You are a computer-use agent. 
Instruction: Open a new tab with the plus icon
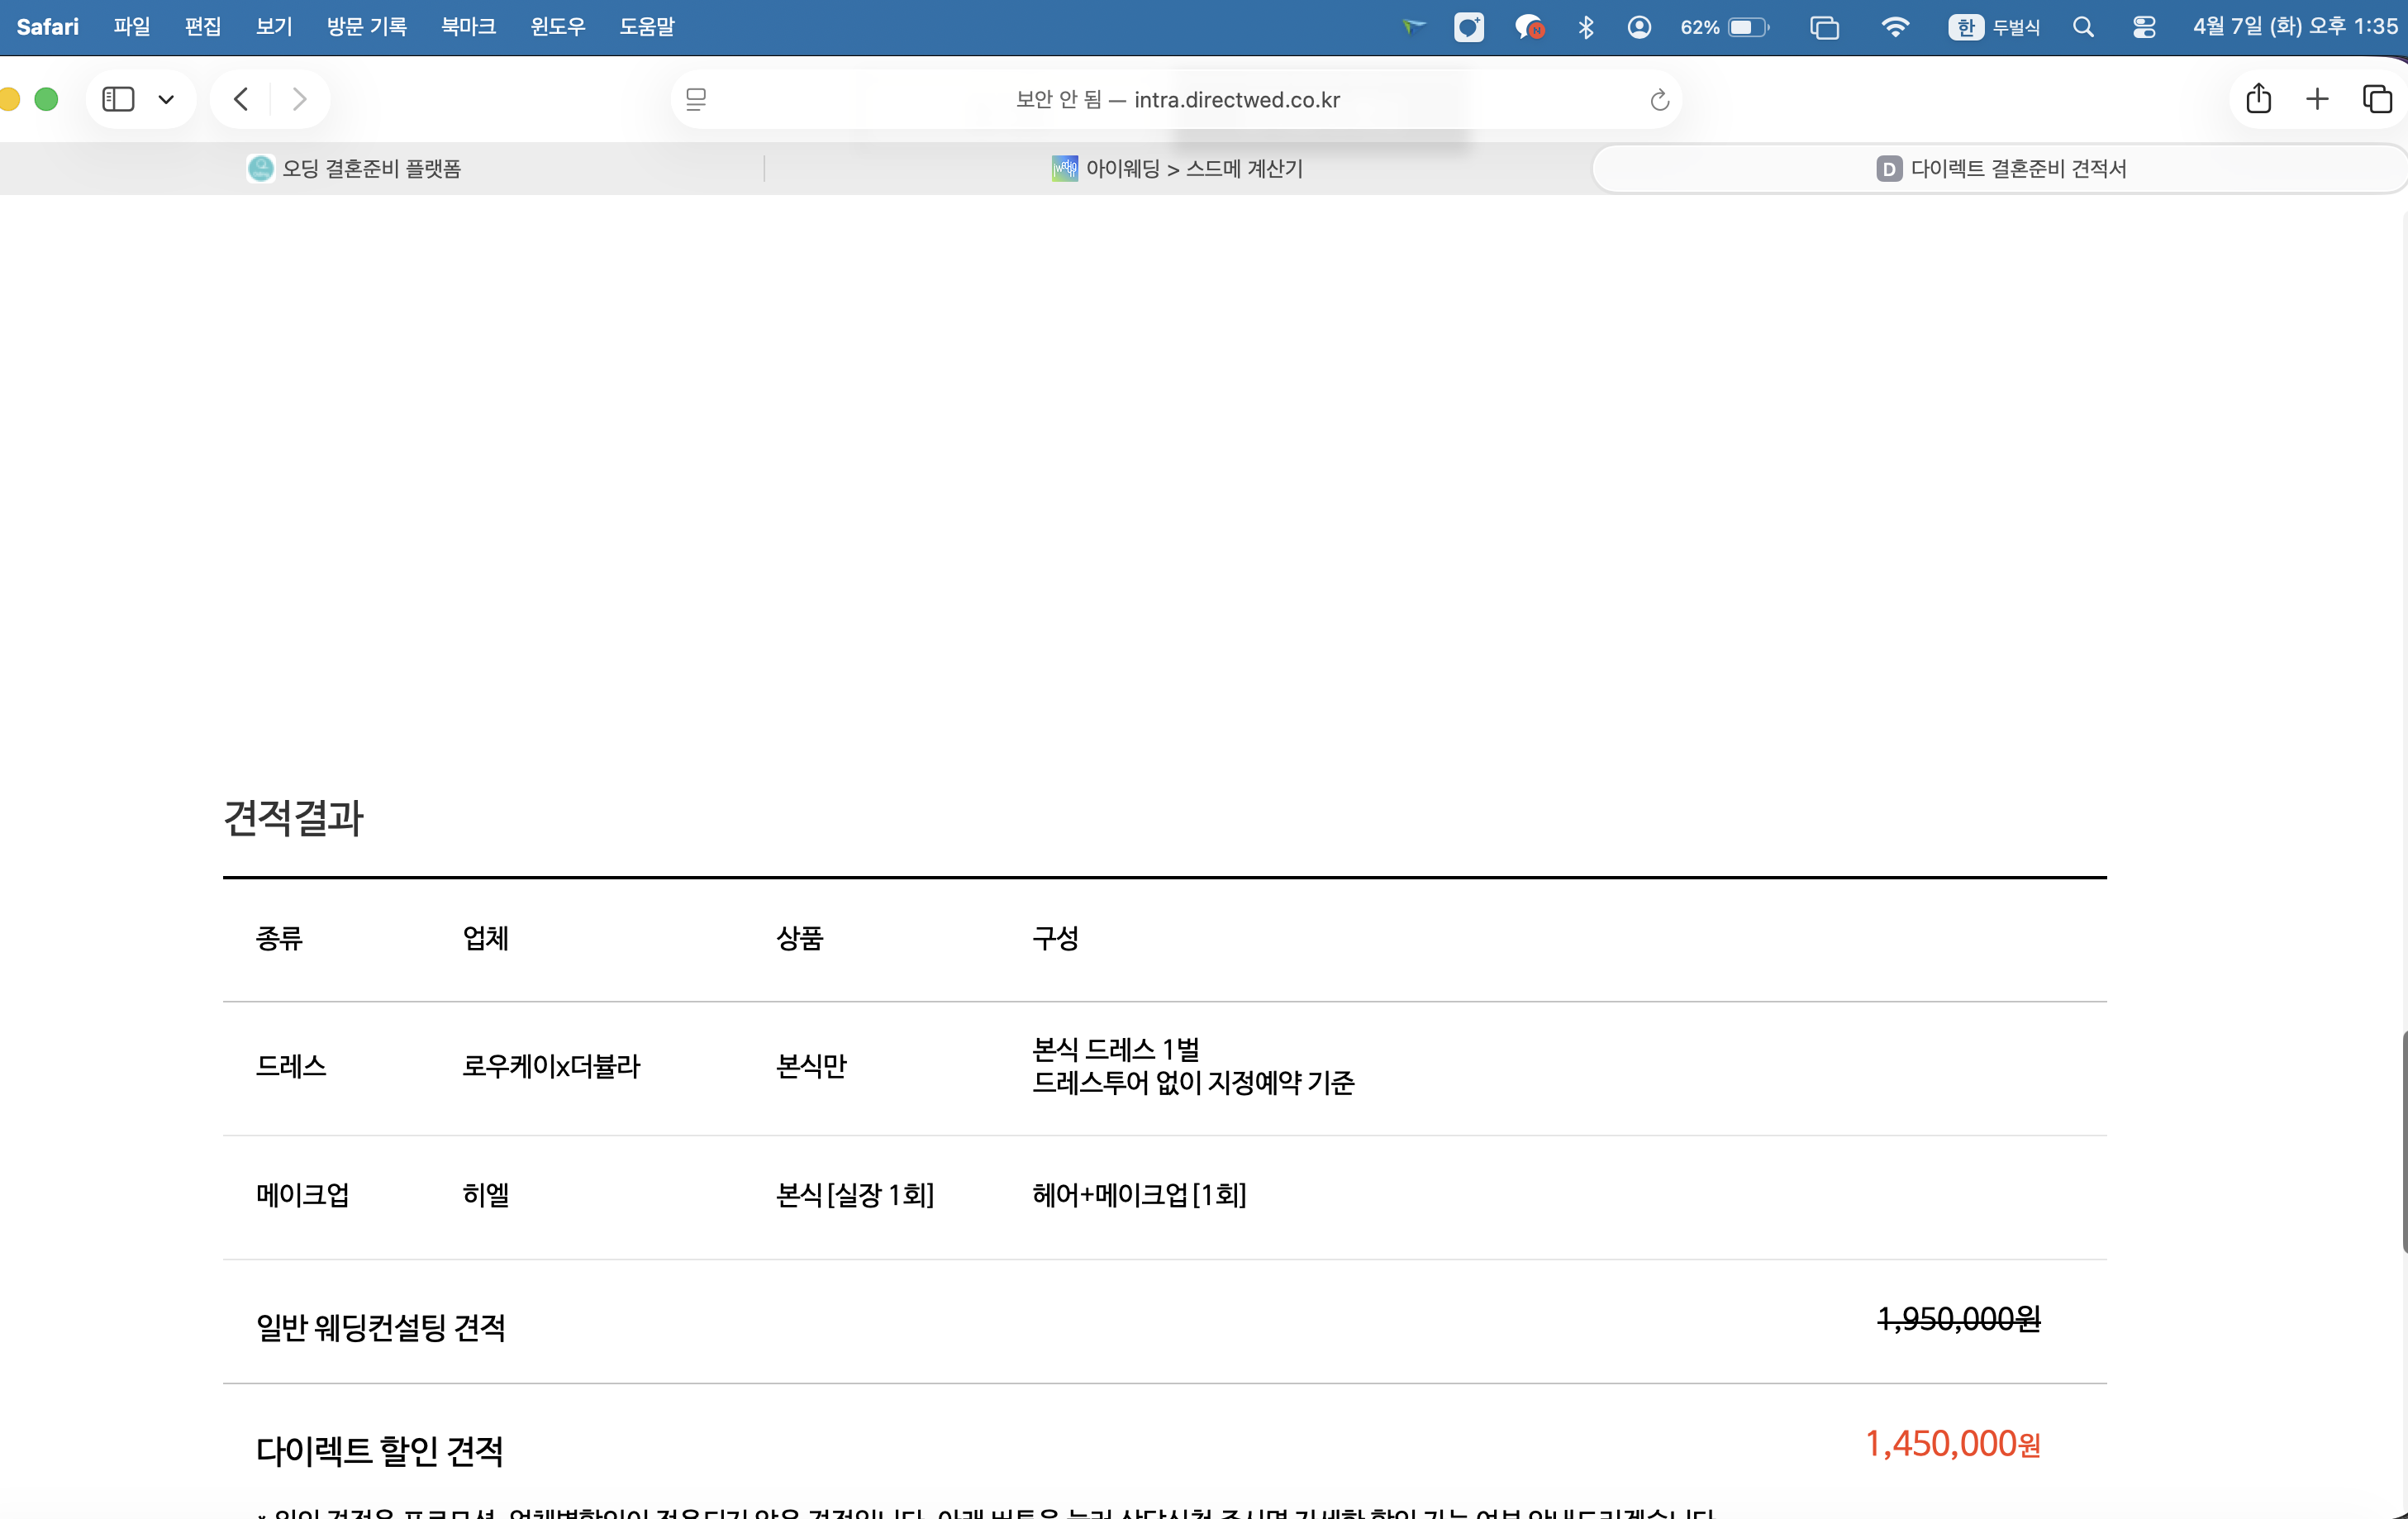point(2318,99)
